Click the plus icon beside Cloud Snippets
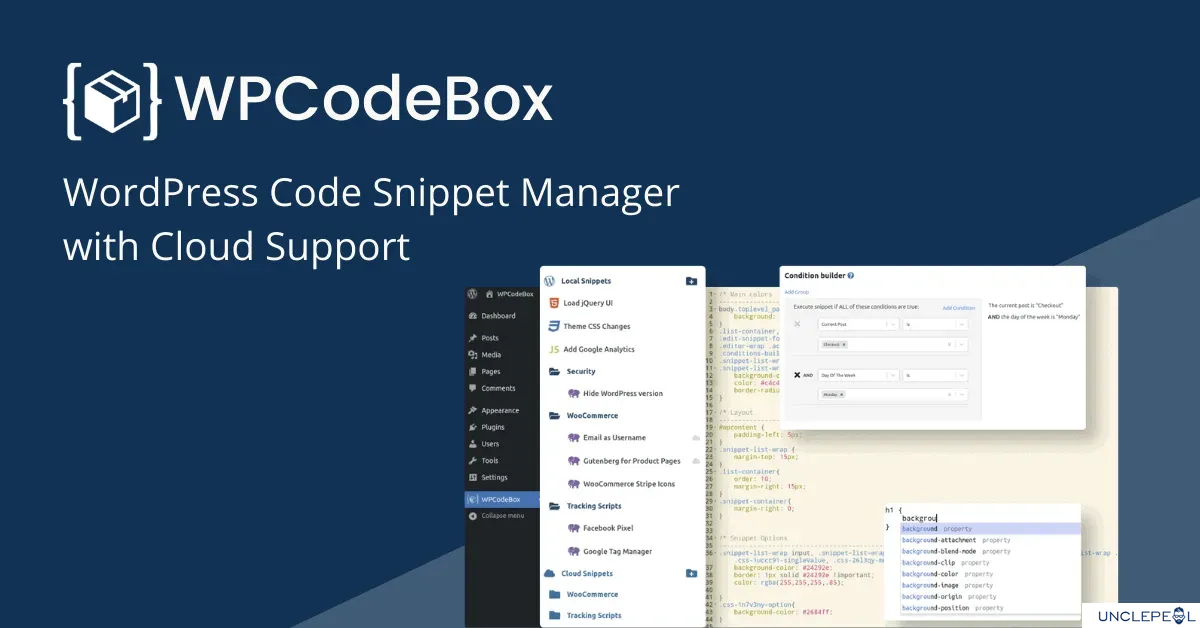The width and height of the screenshot is (1200, 628). 690,575
